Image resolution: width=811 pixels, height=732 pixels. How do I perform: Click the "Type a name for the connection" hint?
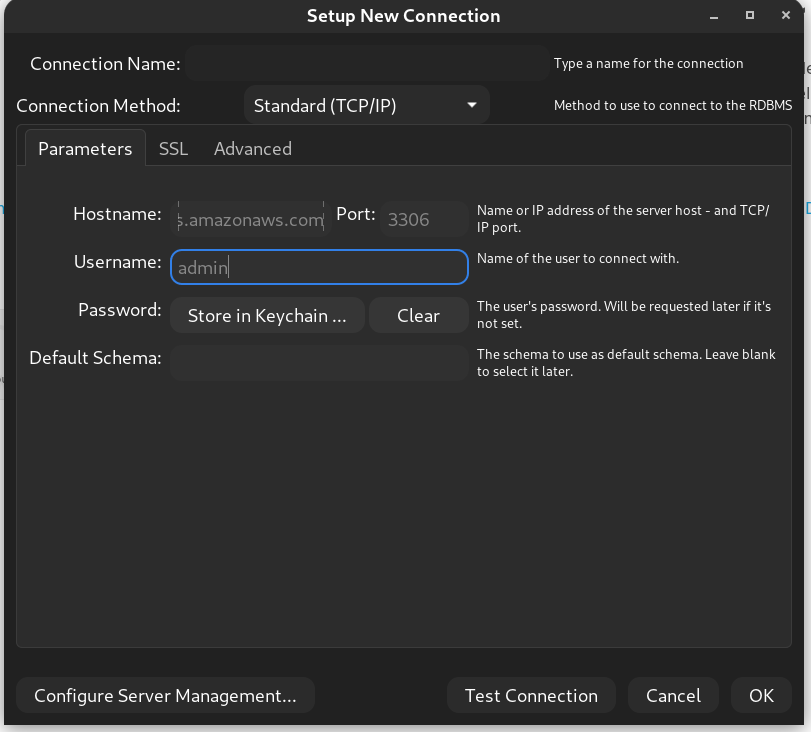pyautogui.click(x=648, y=64)
